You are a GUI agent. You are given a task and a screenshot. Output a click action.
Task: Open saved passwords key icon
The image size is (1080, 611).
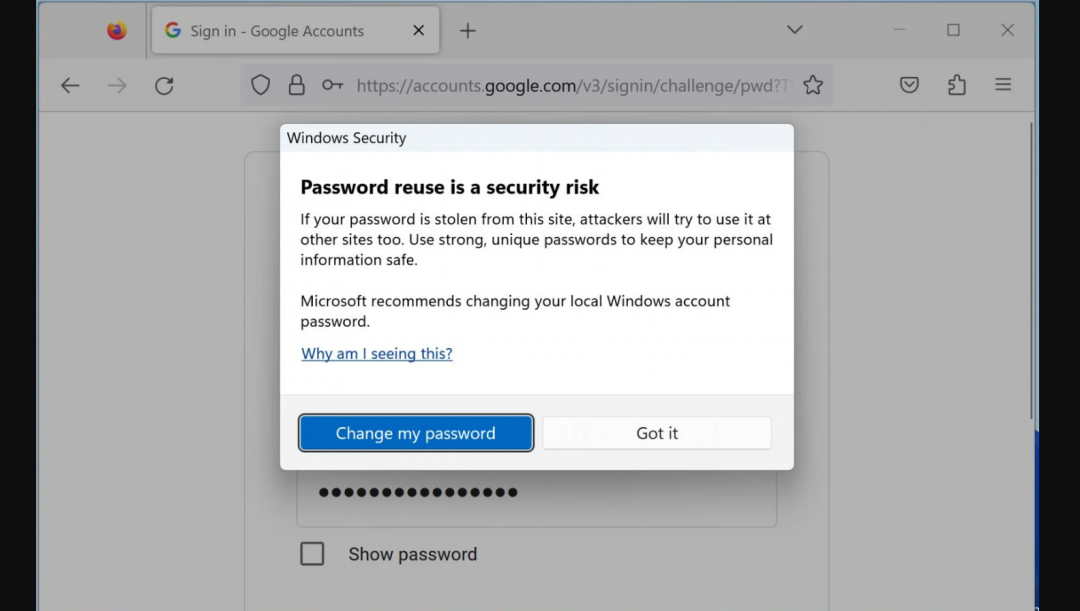[x=332, y=86]
